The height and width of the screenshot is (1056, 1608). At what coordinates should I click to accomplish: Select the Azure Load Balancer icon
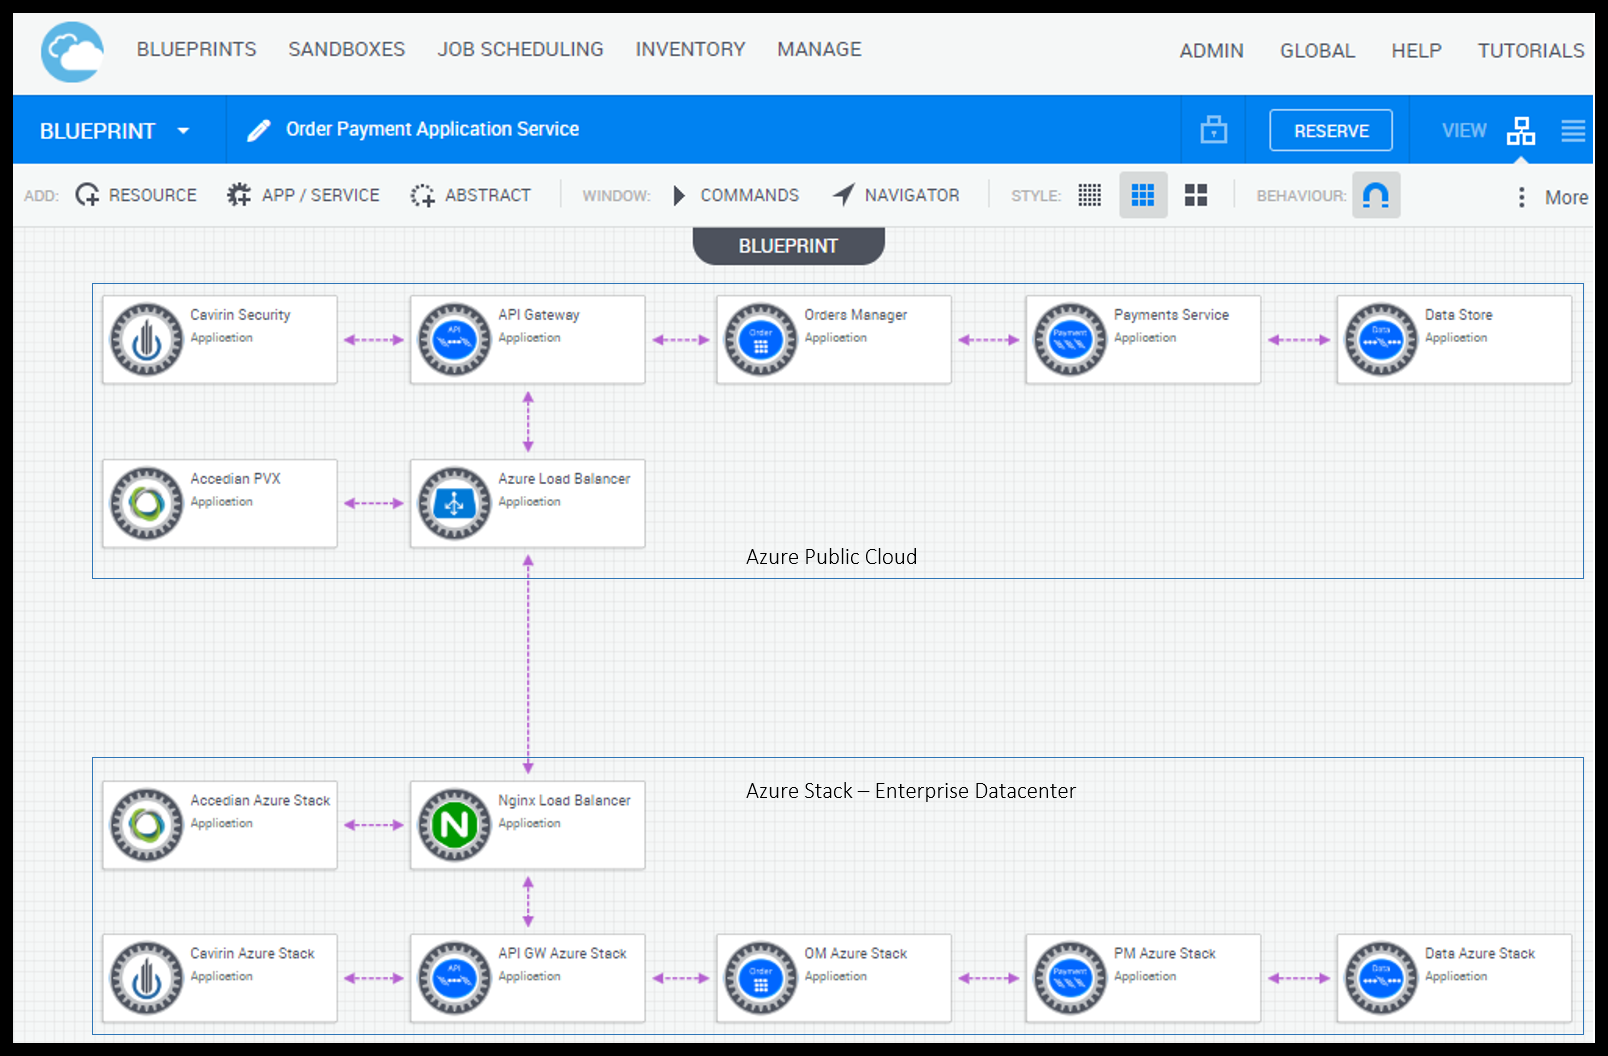tap(455, 503)
